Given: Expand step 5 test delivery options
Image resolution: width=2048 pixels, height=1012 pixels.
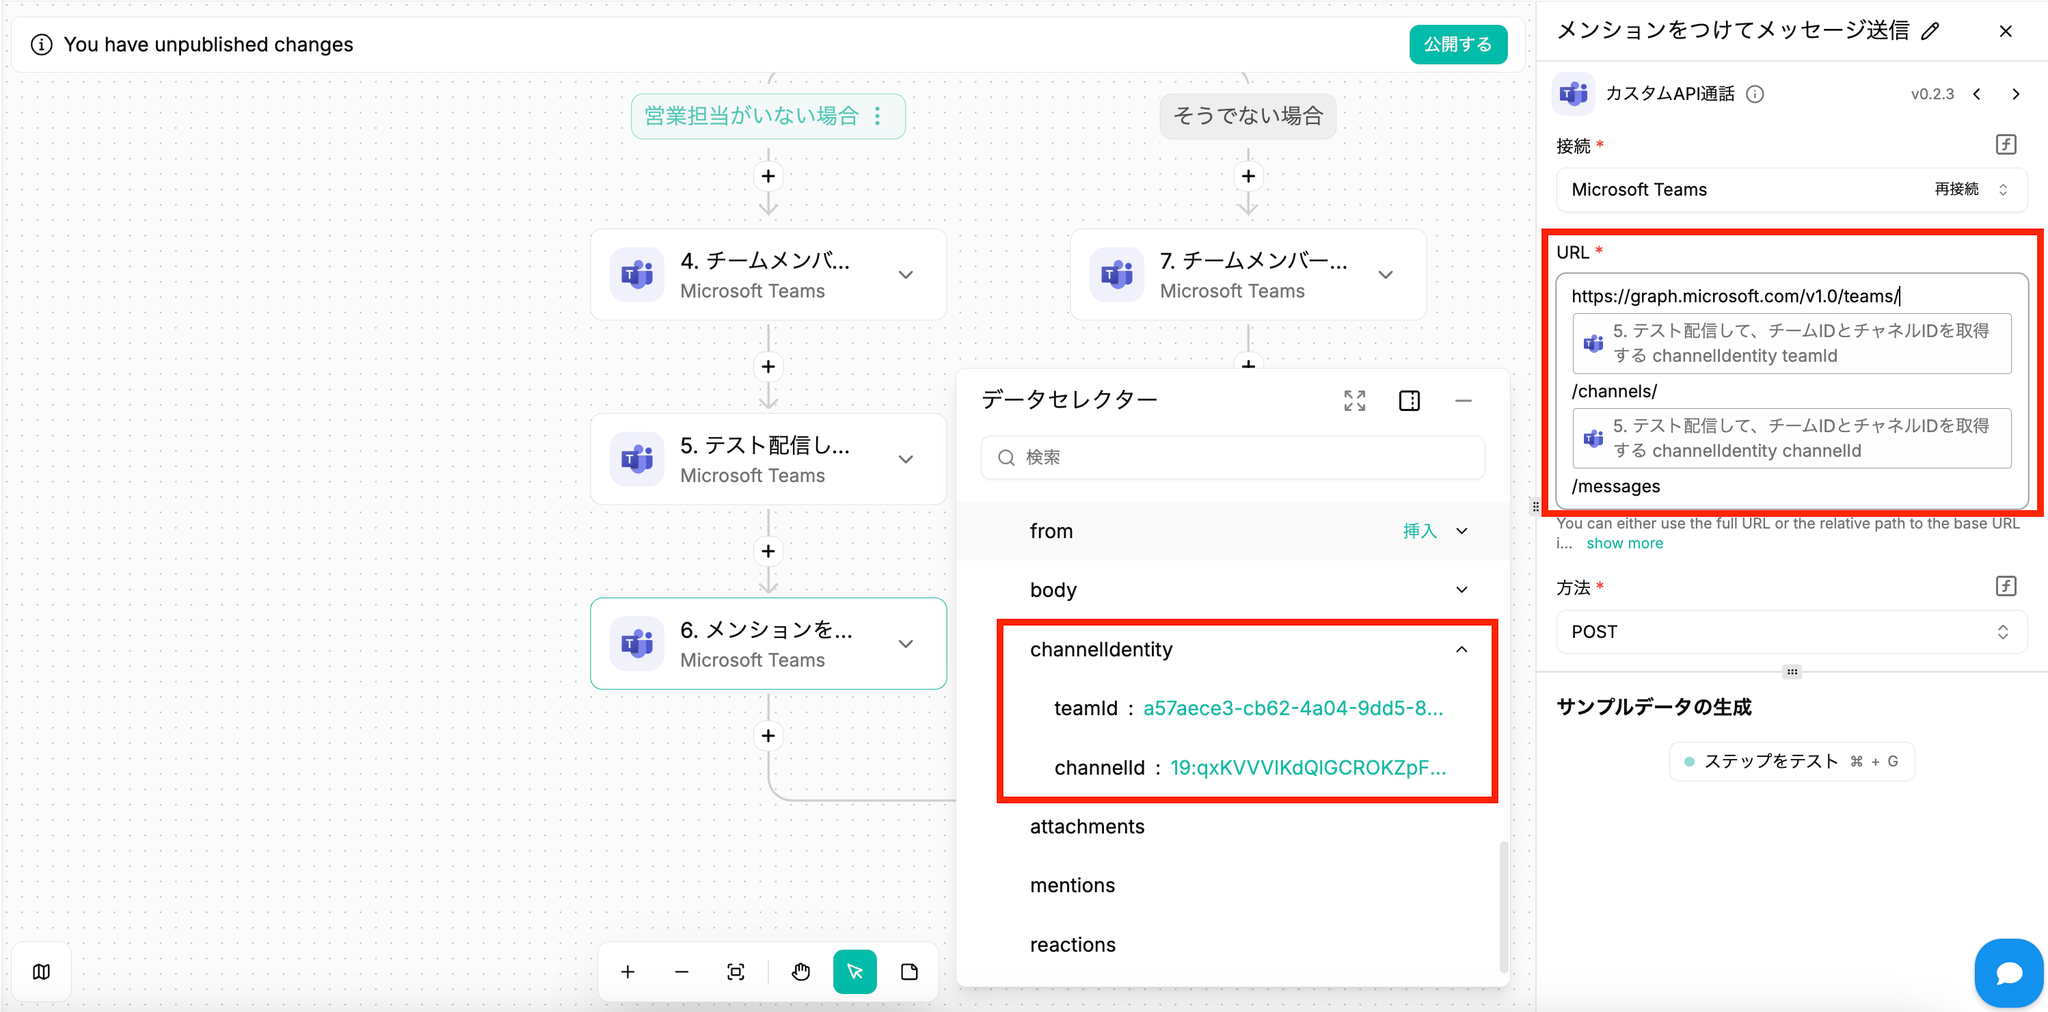Looking at the screenshot, I should [906, 460].
